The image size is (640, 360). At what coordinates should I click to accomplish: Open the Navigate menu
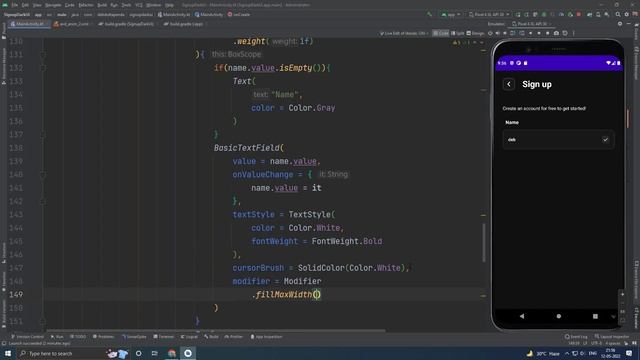click(53, 5)
